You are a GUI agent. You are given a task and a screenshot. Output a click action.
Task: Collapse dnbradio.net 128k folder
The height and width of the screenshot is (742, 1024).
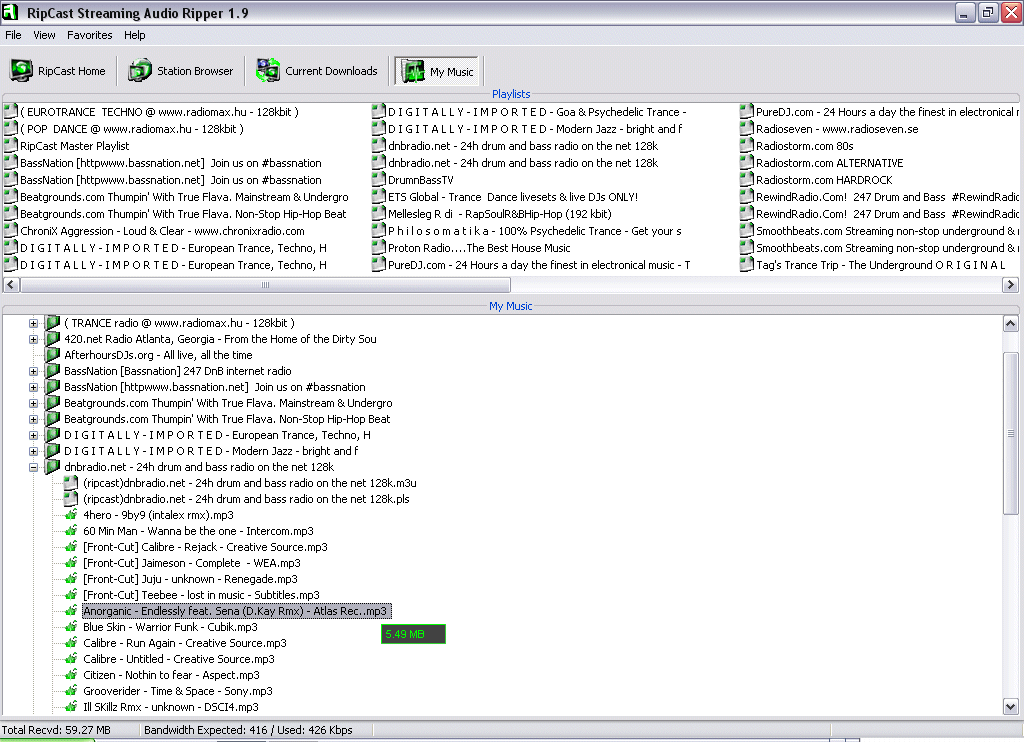tap(33, 467)
